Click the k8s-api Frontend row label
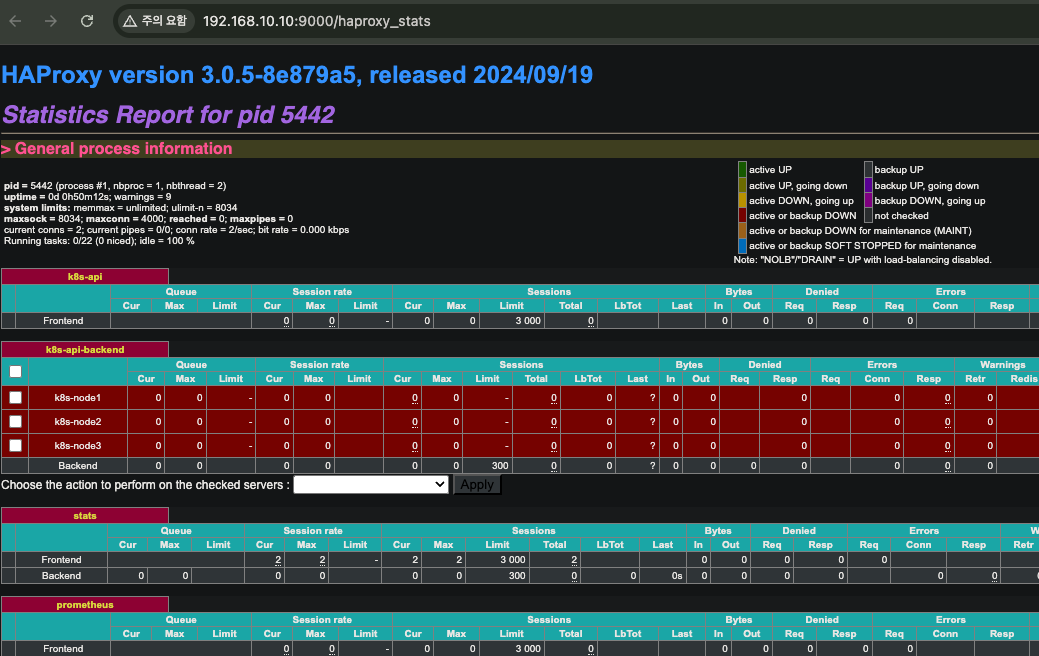This screenshot has height=656, width=1039. click(x=63, y=321)
